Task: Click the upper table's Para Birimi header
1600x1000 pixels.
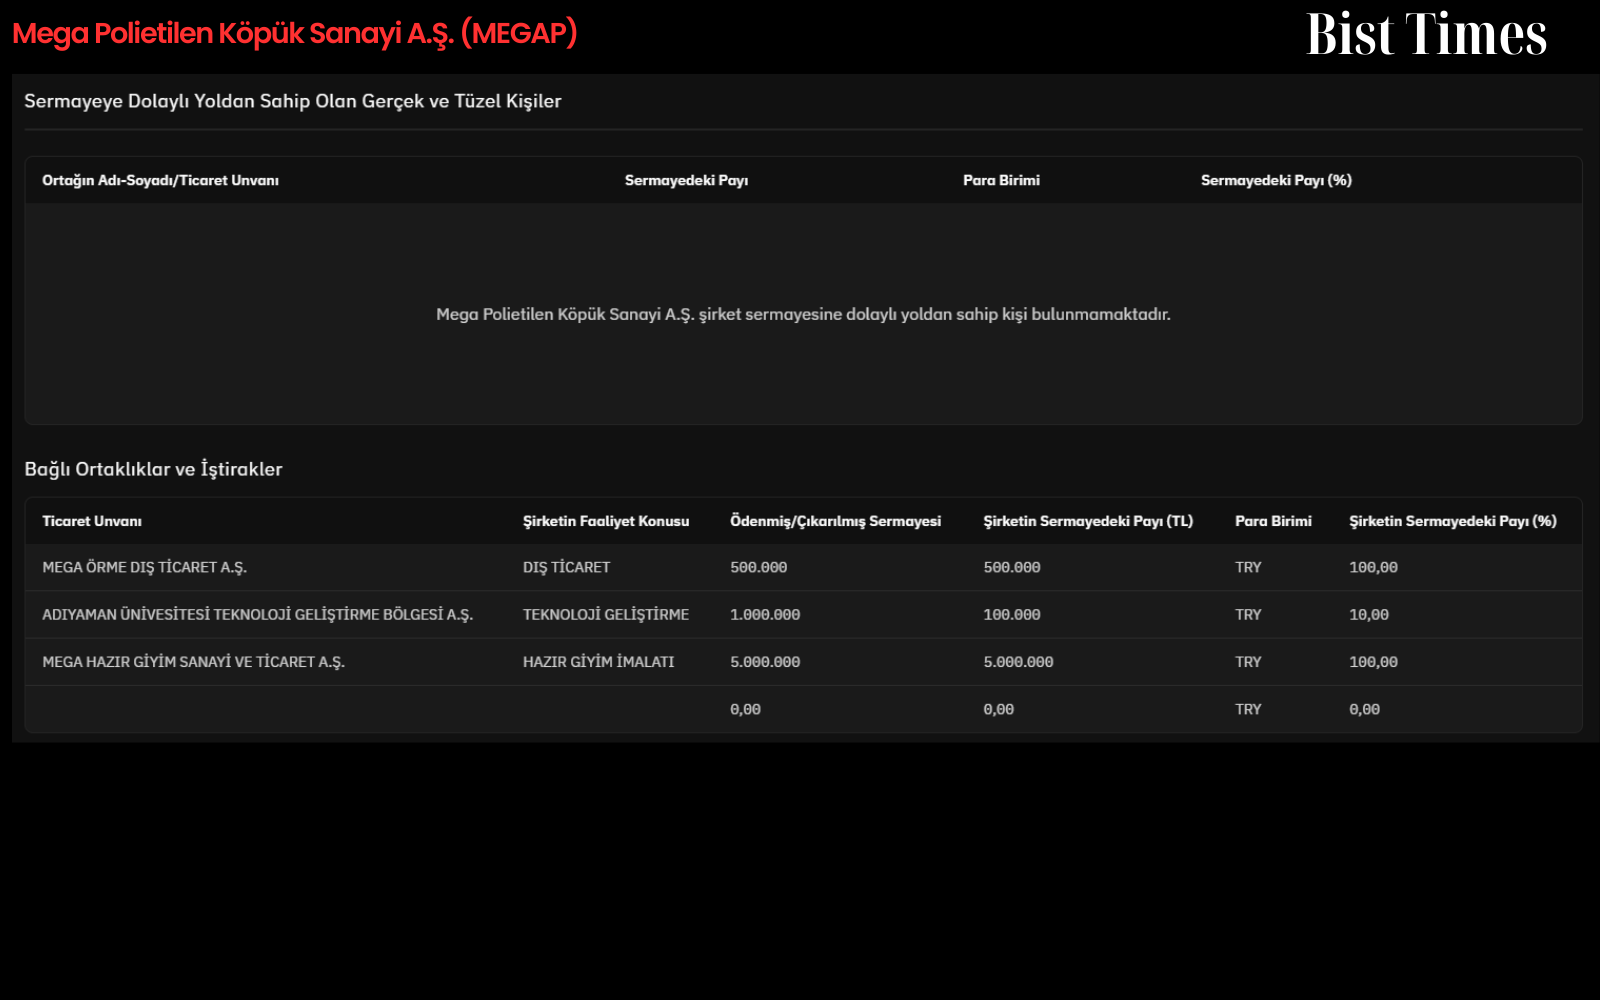Action: (x=1001, y=180)
